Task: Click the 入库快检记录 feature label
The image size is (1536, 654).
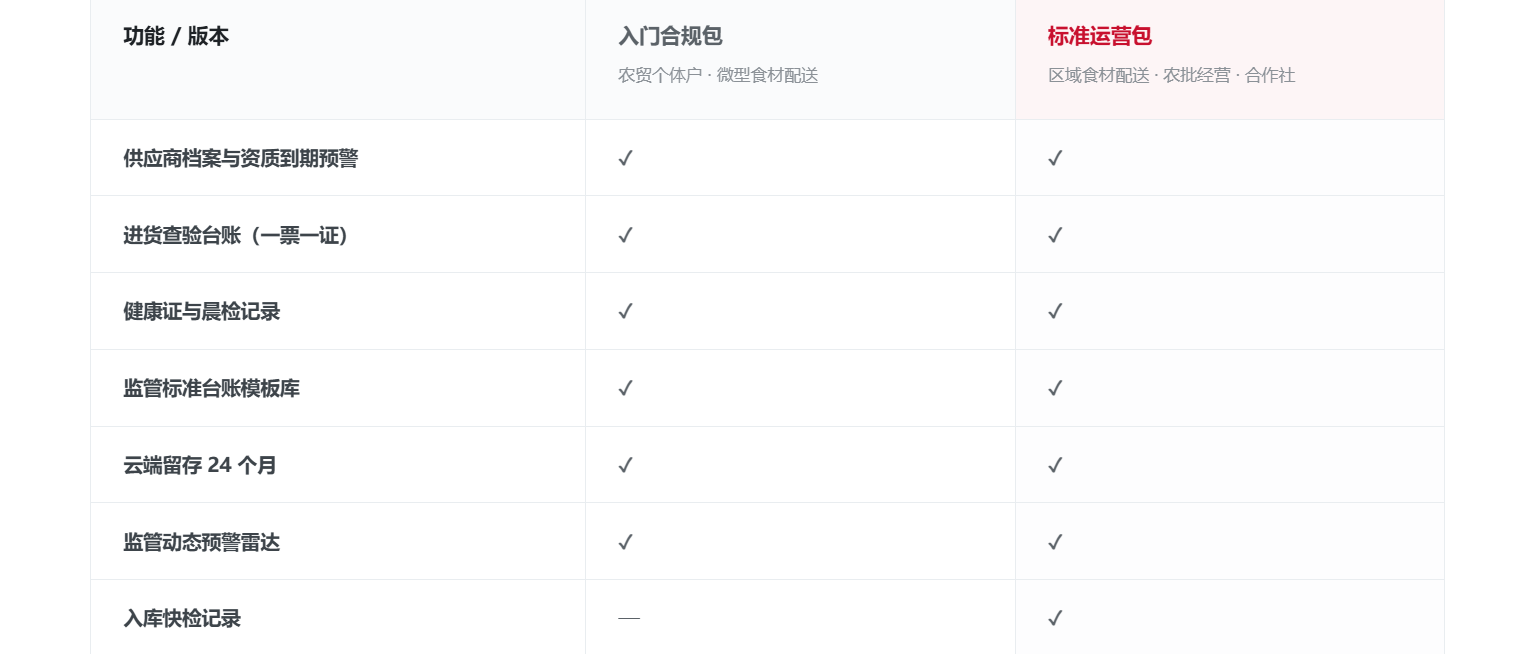Action: pyautogui.click(x=182, y=618)
